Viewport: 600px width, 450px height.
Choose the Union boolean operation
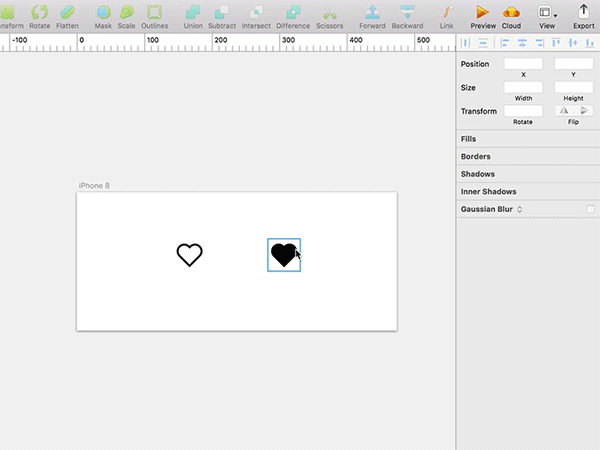tap(193, 17)
